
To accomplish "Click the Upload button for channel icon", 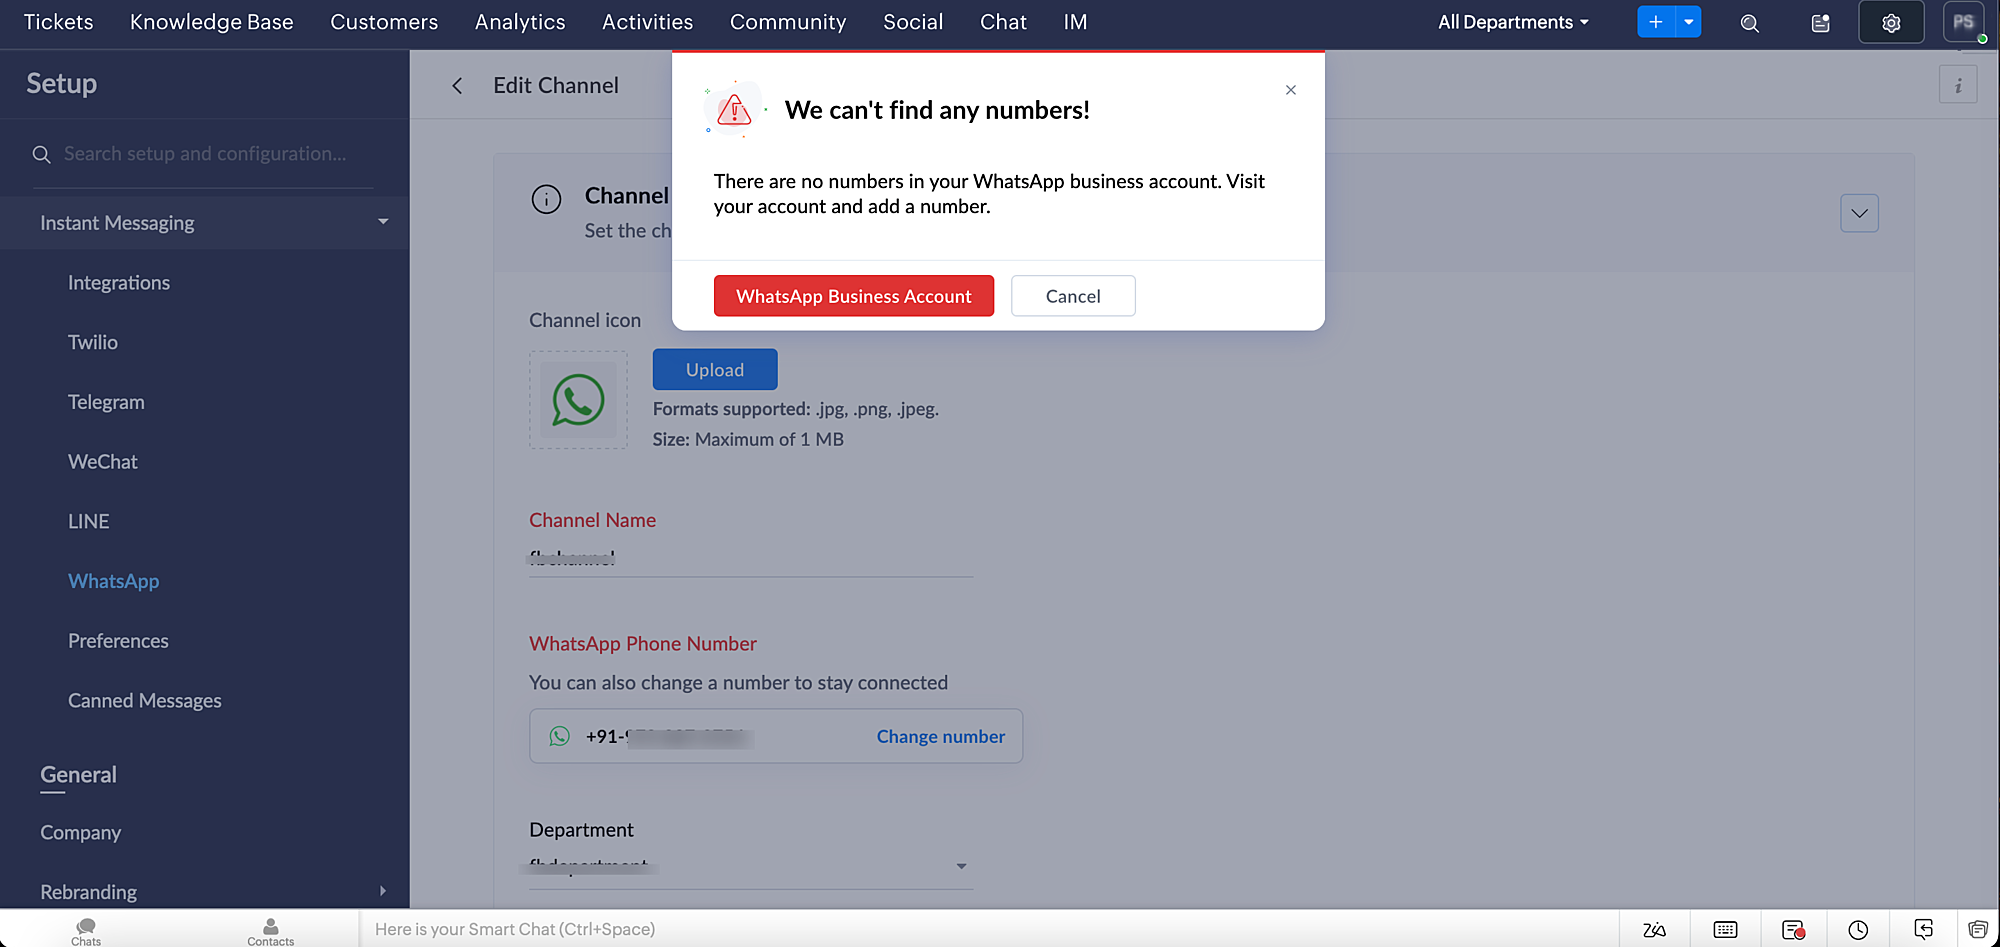I will tap(715, 370).
